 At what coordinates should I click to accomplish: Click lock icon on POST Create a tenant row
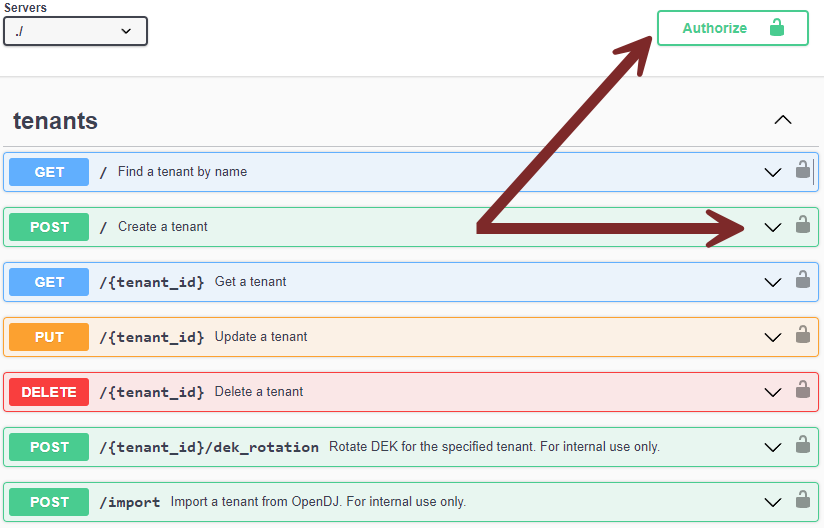(x=802, y=224)
